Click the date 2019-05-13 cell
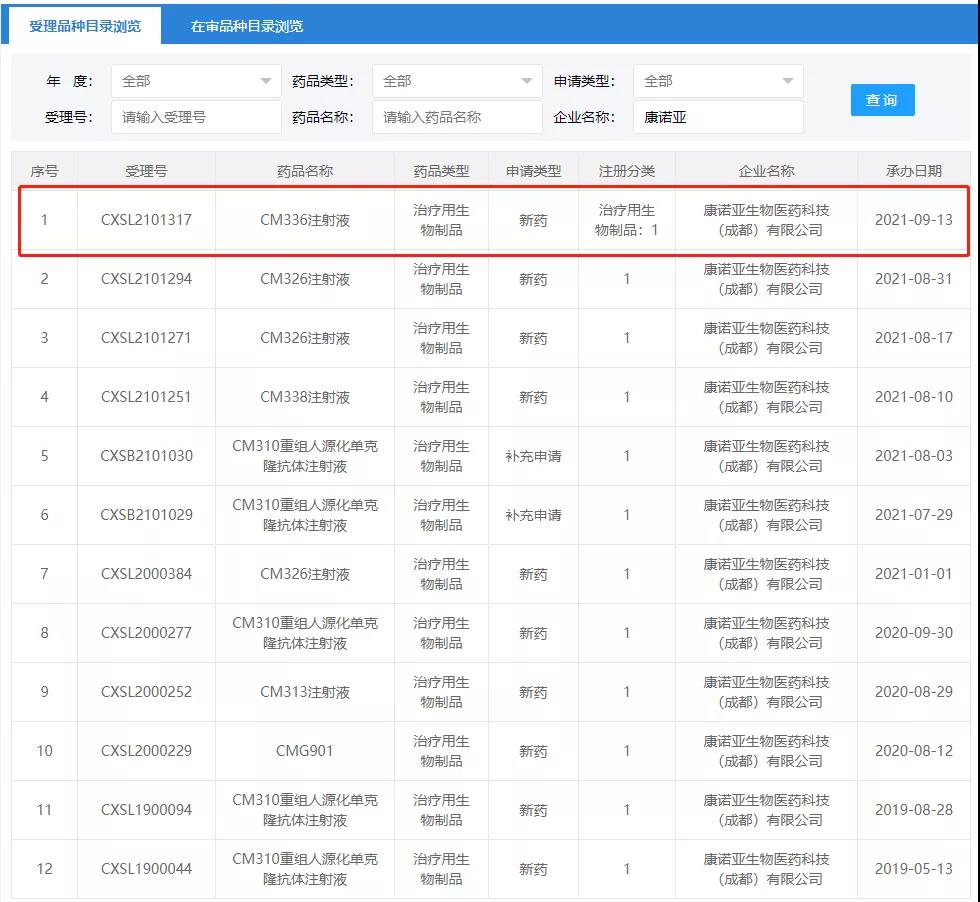 coord(913,869)
